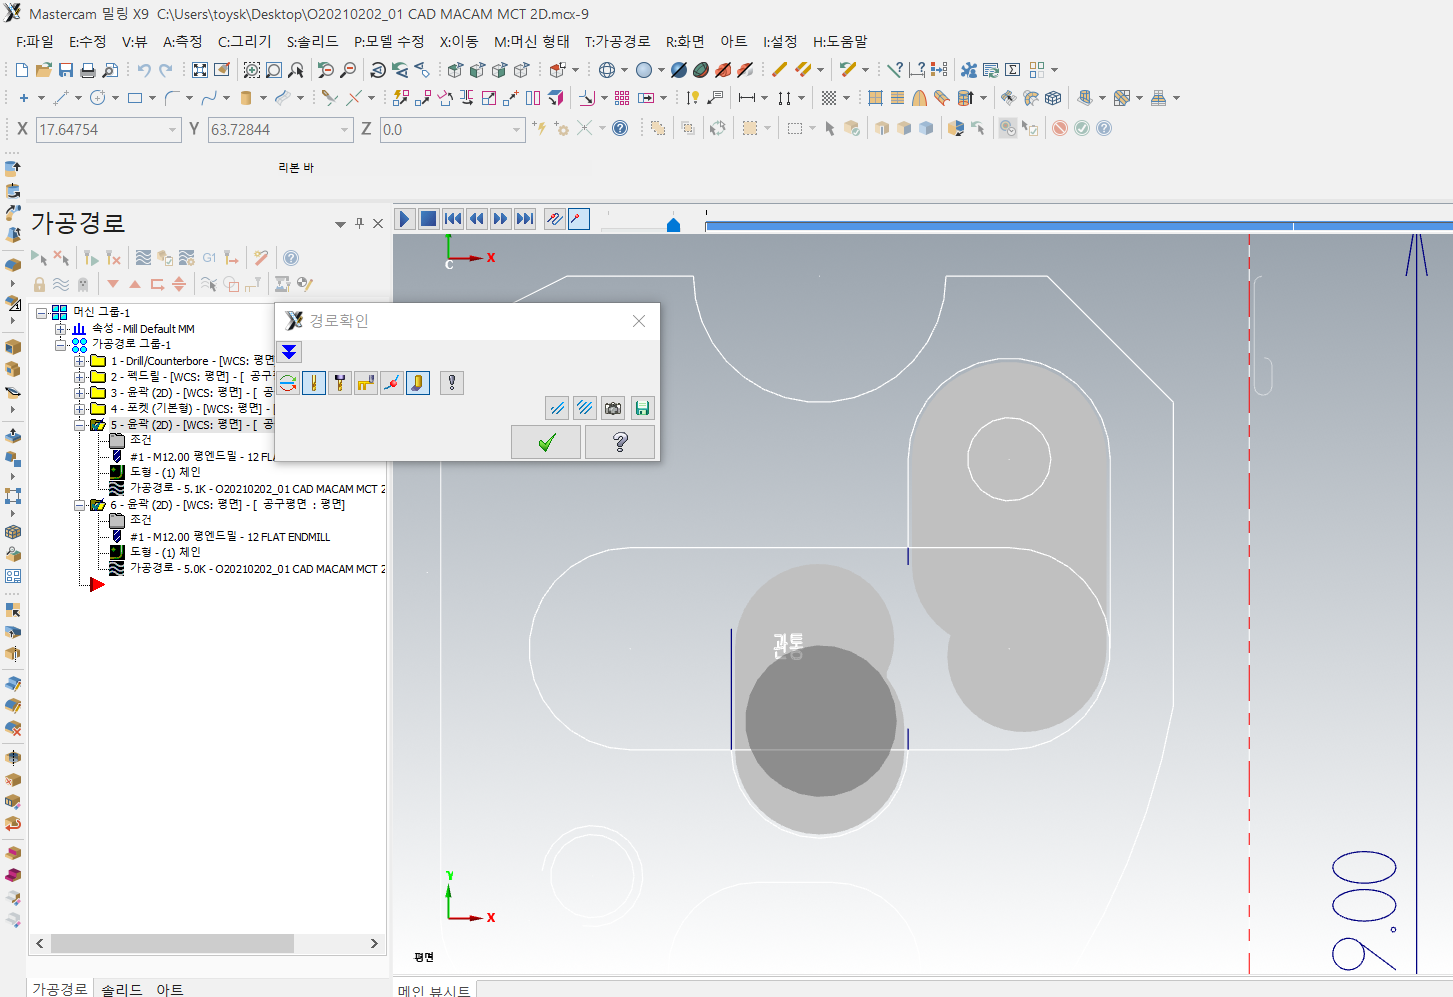
Task: Click the Toolpaths manager help icon
Action: coord(291,258)
